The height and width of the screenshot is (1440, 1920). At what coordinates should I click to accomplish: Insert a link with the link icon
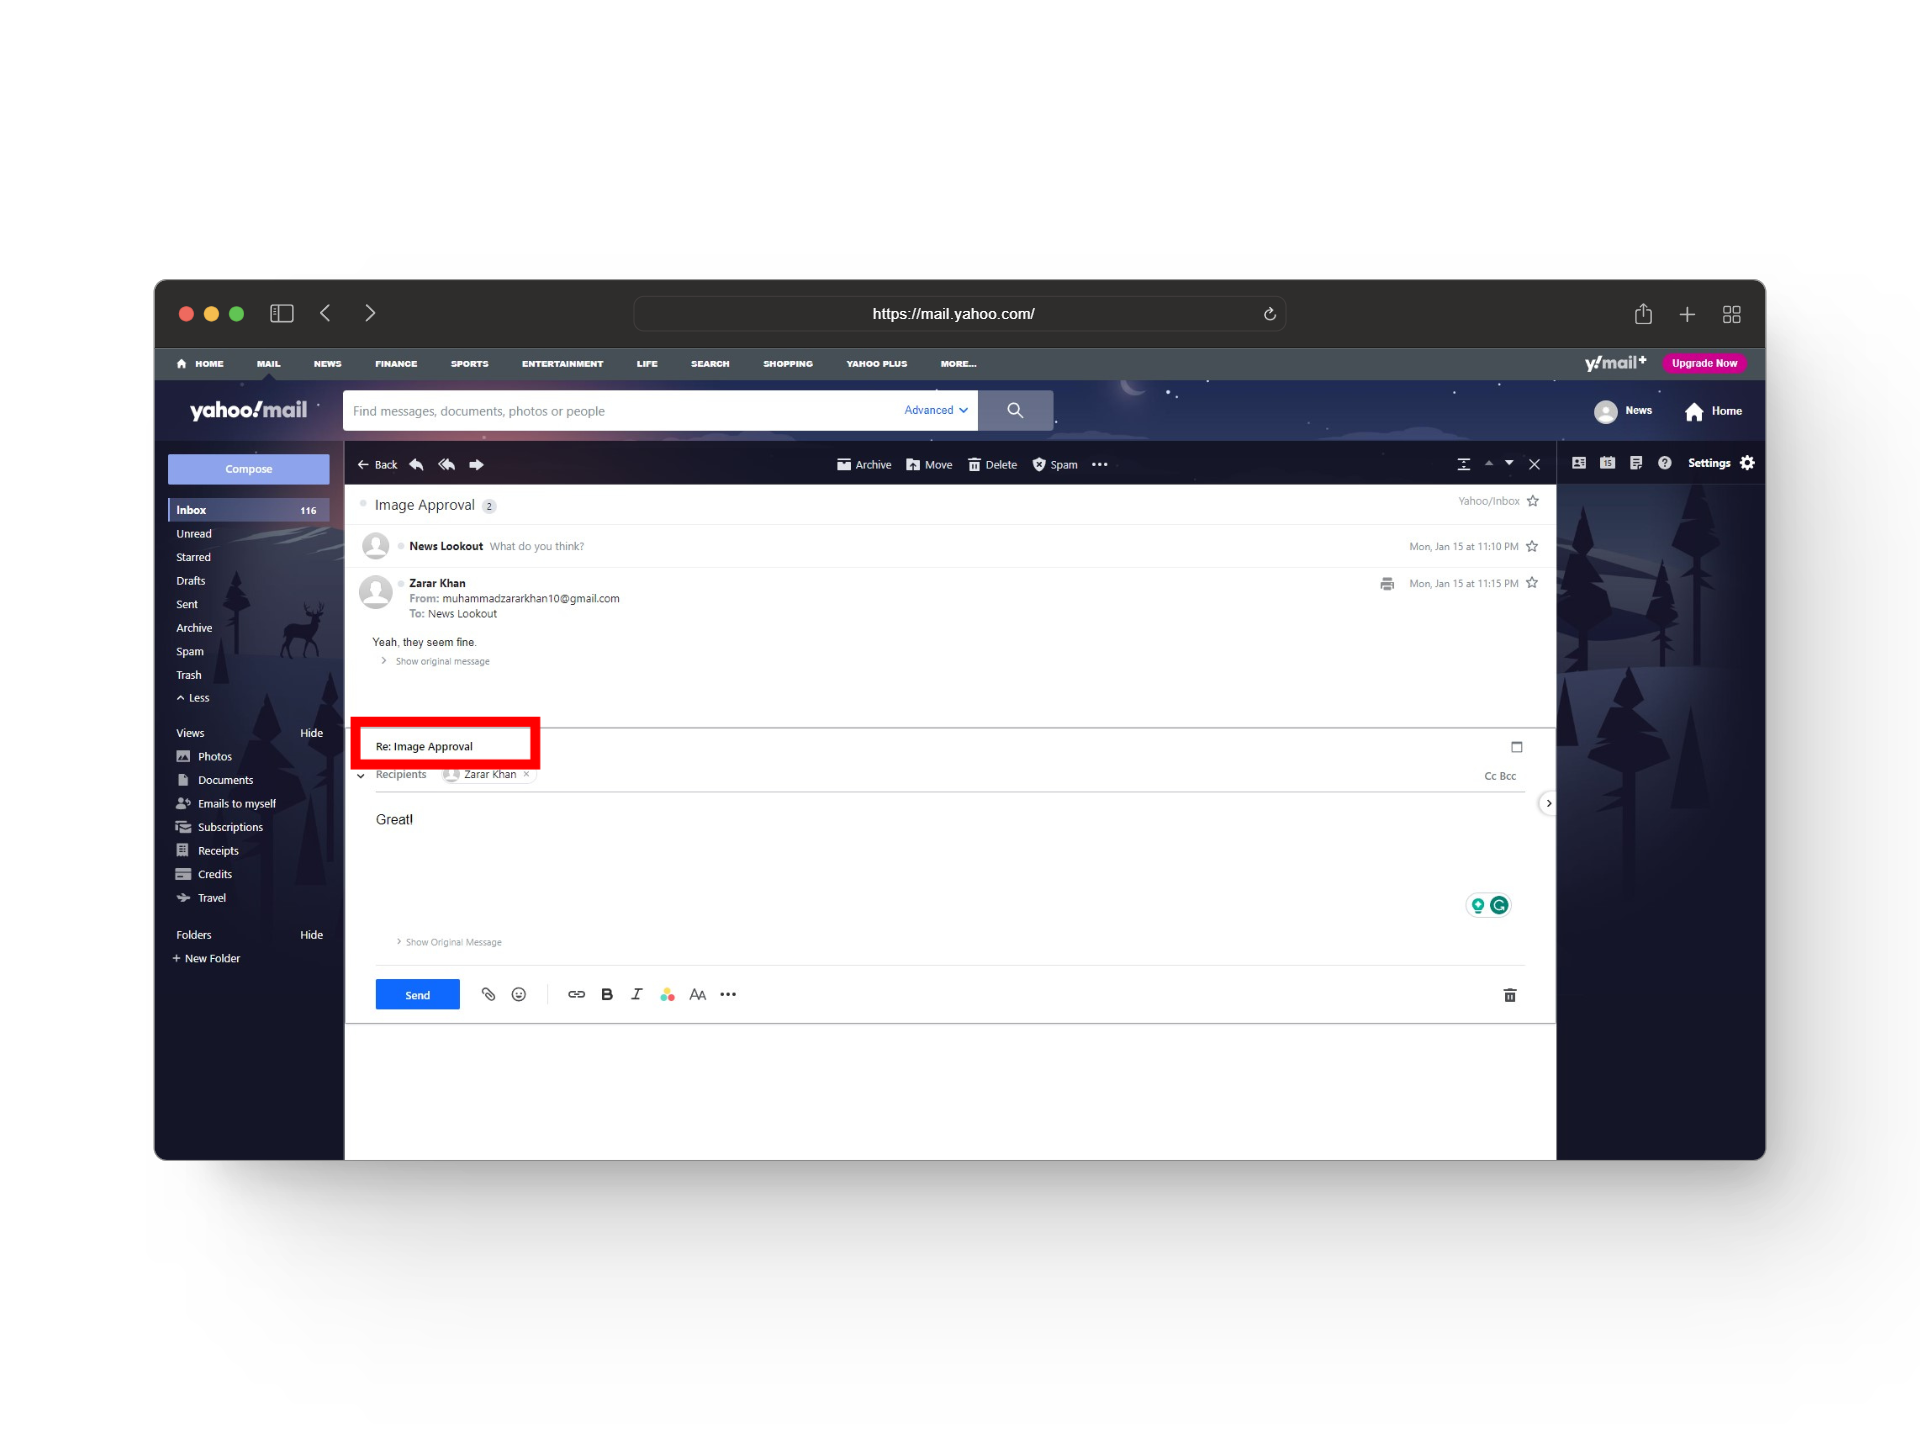coord(576,994)
